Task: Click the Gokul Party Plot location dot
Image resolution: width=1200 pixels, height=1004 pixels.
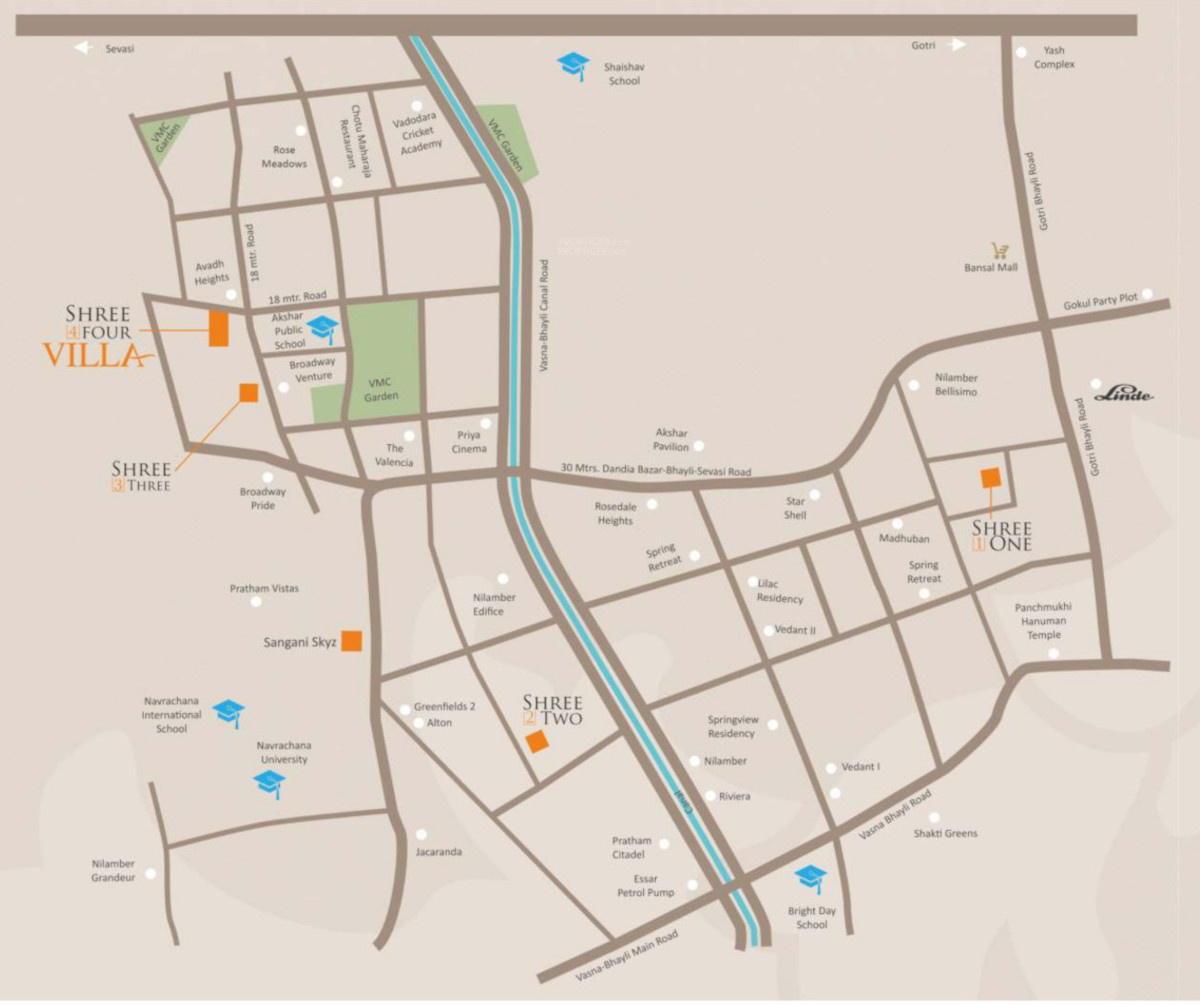Action: [x=1147, y=294]
